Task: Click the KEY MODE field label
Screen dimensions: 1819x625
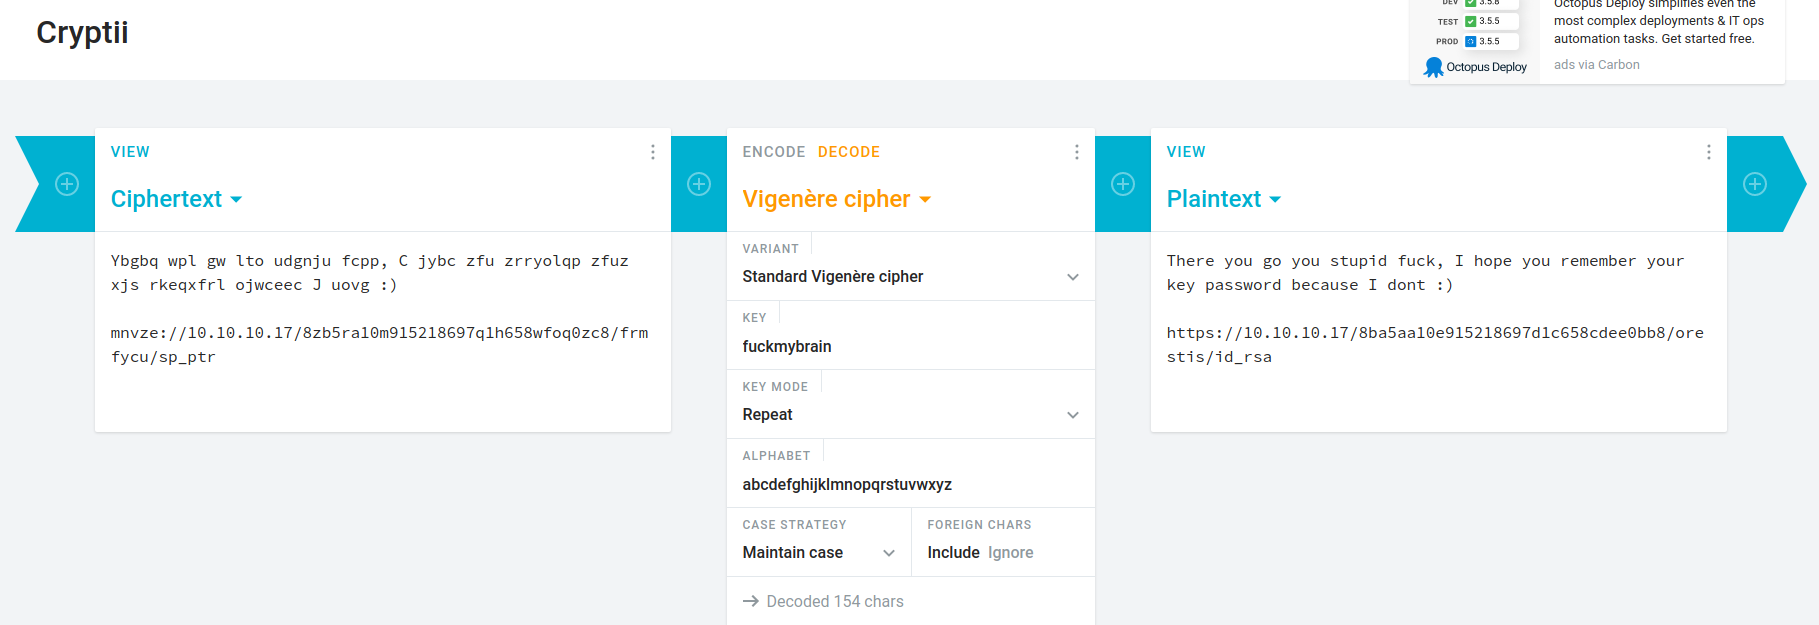Action: pyautogui.click(x=775, y=387)
